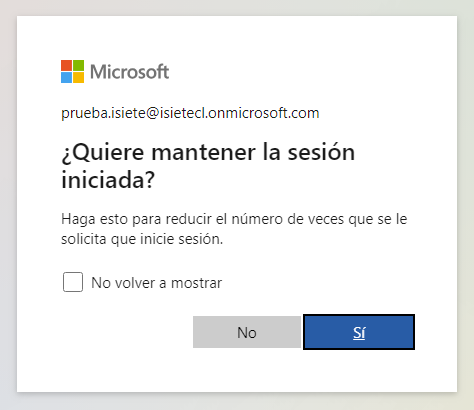Click the green square of Microsoft logo
This screenshot has height=410, width=474.
[x=78, y=66]
